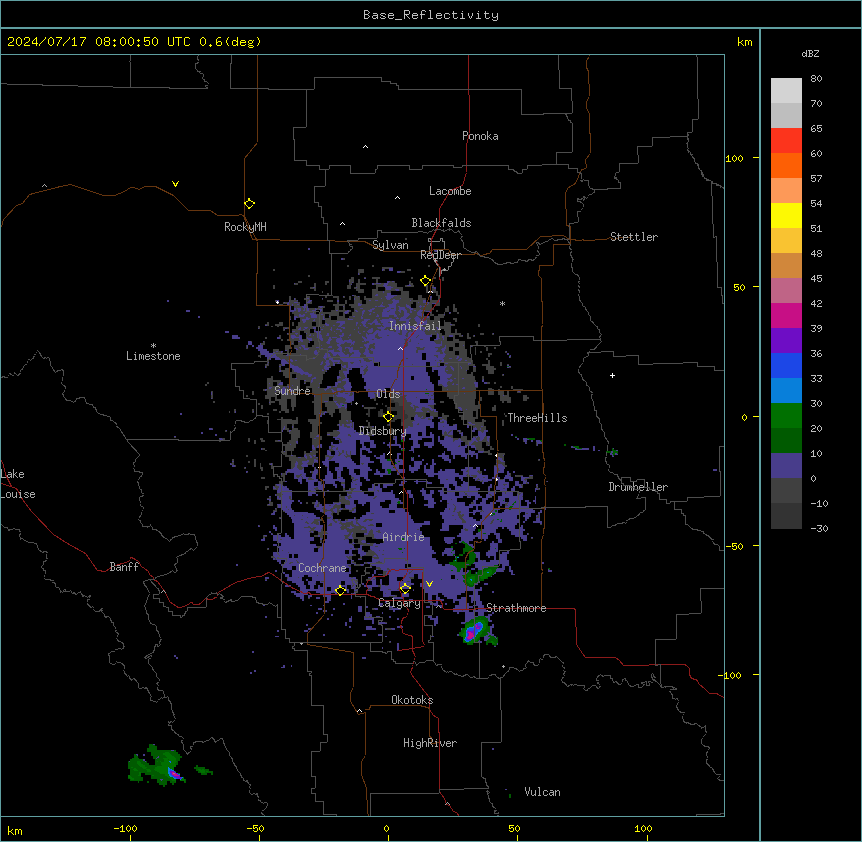The width and height of the screenshot is (862, 842).
Task: Select the orange 57-60 dBZ legend swatch
Action: [x=786, y=165]
